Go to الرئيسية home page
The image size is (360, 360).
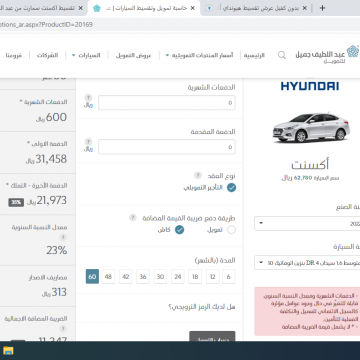click(x=254, y=55)
